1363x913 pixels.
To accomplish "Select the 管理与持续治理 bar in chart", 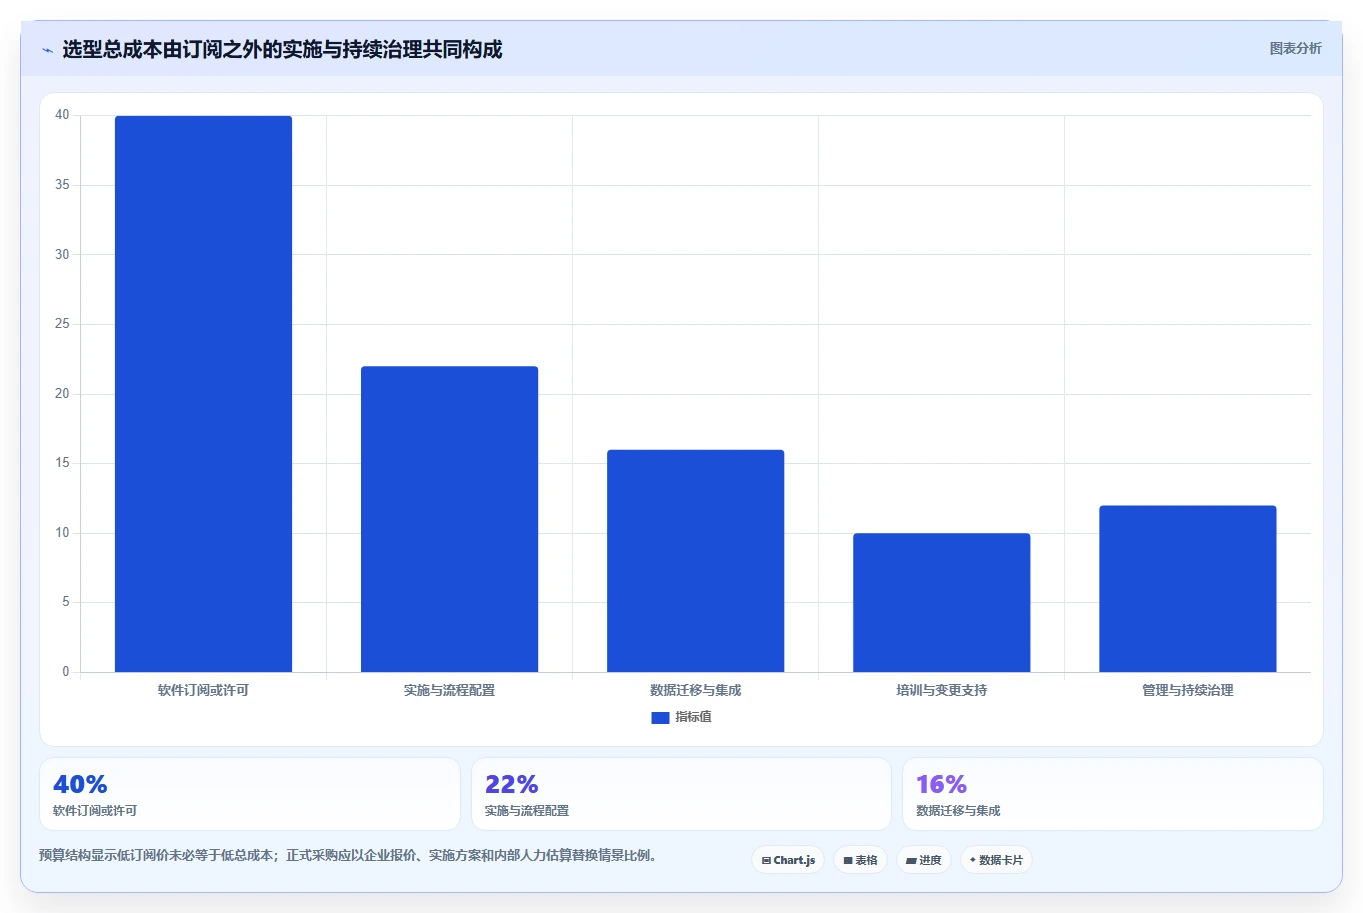I will pyautogui.click(x=1187, y=589).
